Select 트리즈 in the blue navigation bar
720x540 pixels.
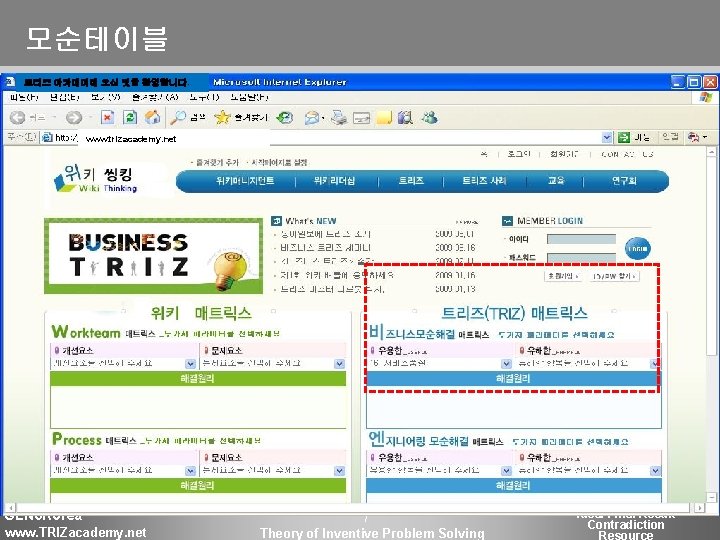pyautogui.click(x=411, y=181)
